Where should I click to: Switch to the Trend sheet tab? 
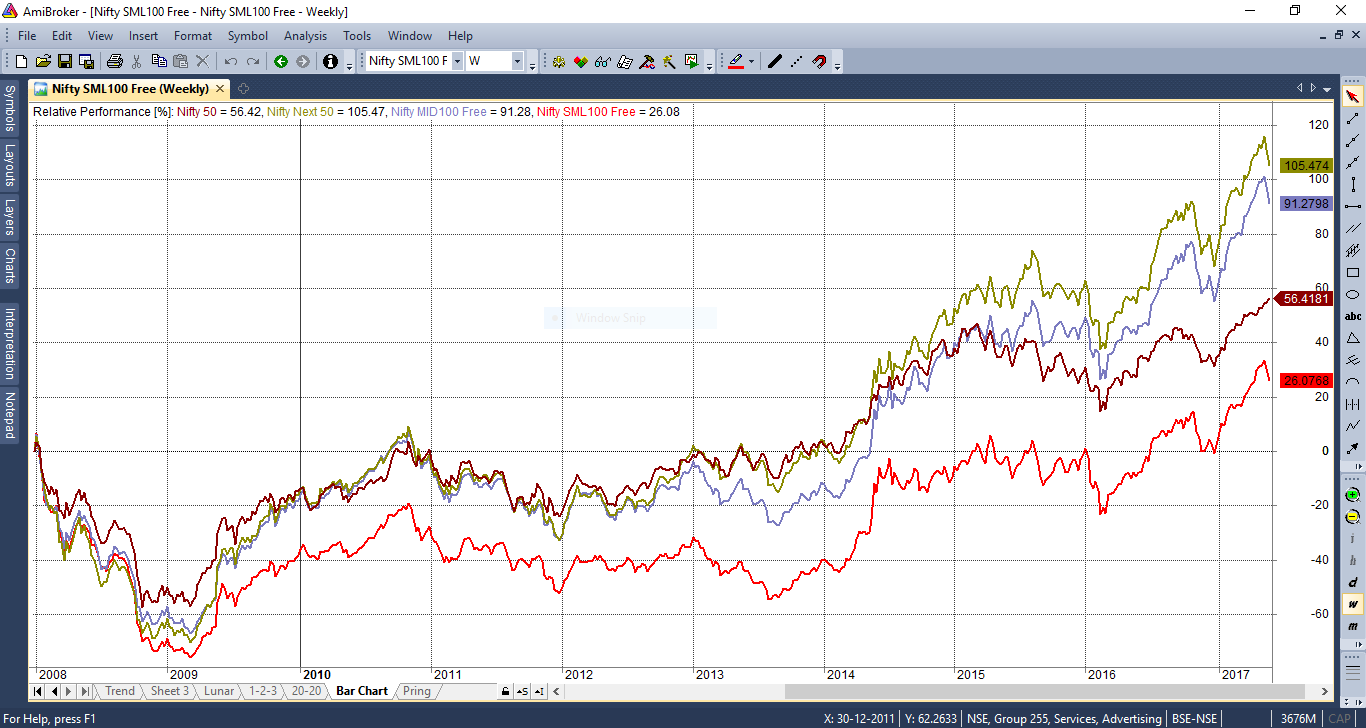pos(120,691)
